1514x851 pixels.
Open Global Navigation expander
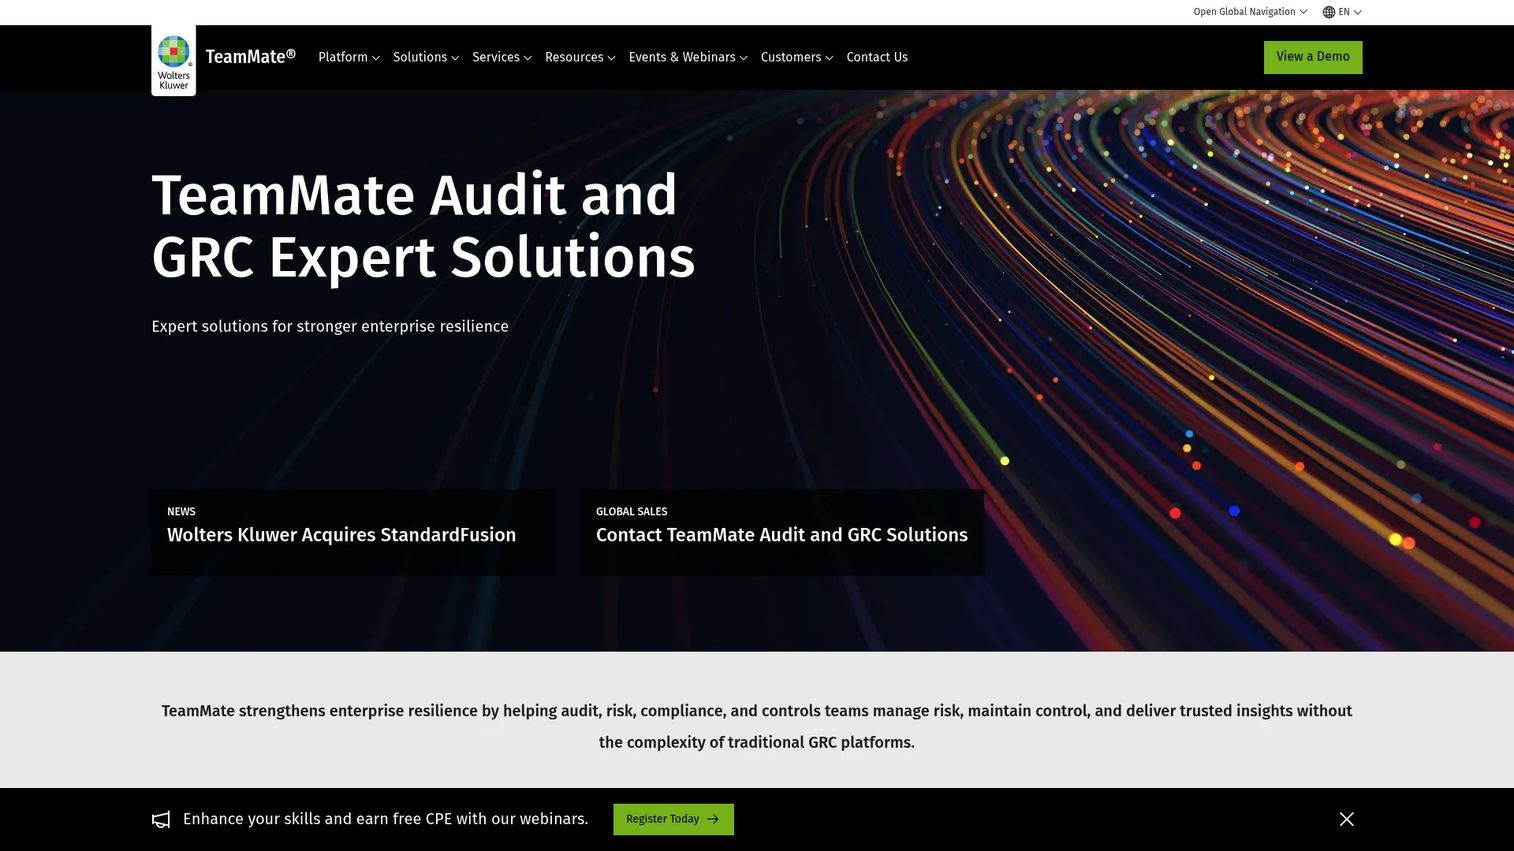click(x=1250, y=12)
